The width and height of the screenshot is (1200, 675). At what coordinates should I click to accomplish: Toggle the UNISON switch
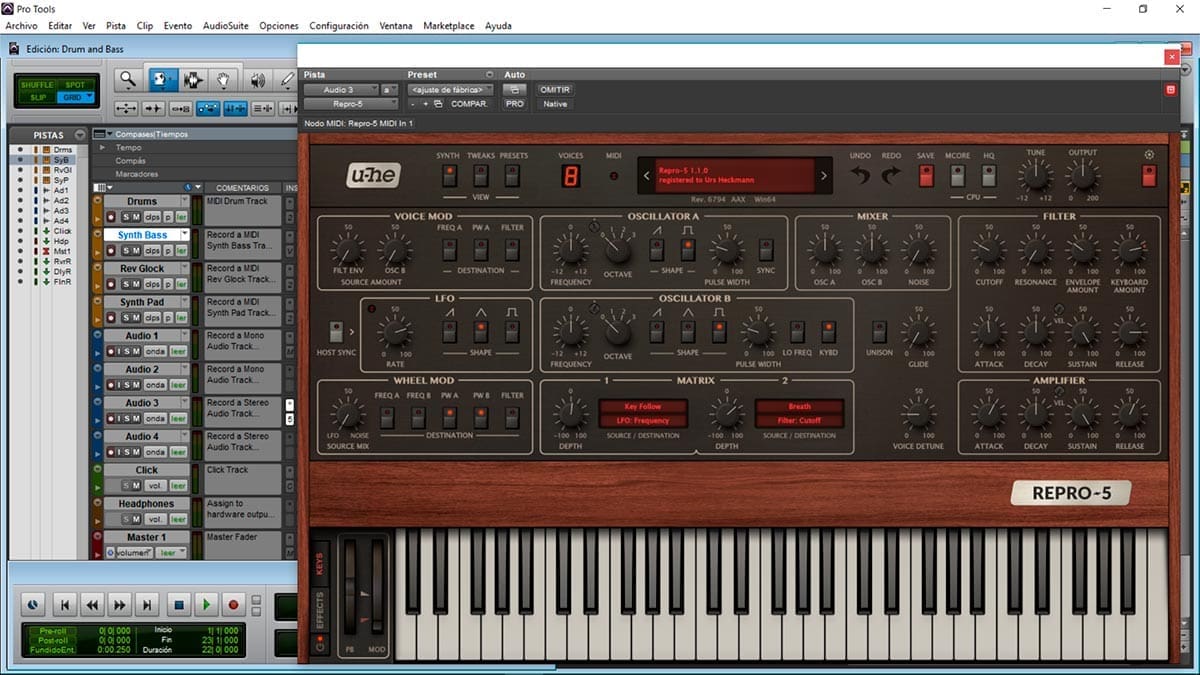[880, 331]
